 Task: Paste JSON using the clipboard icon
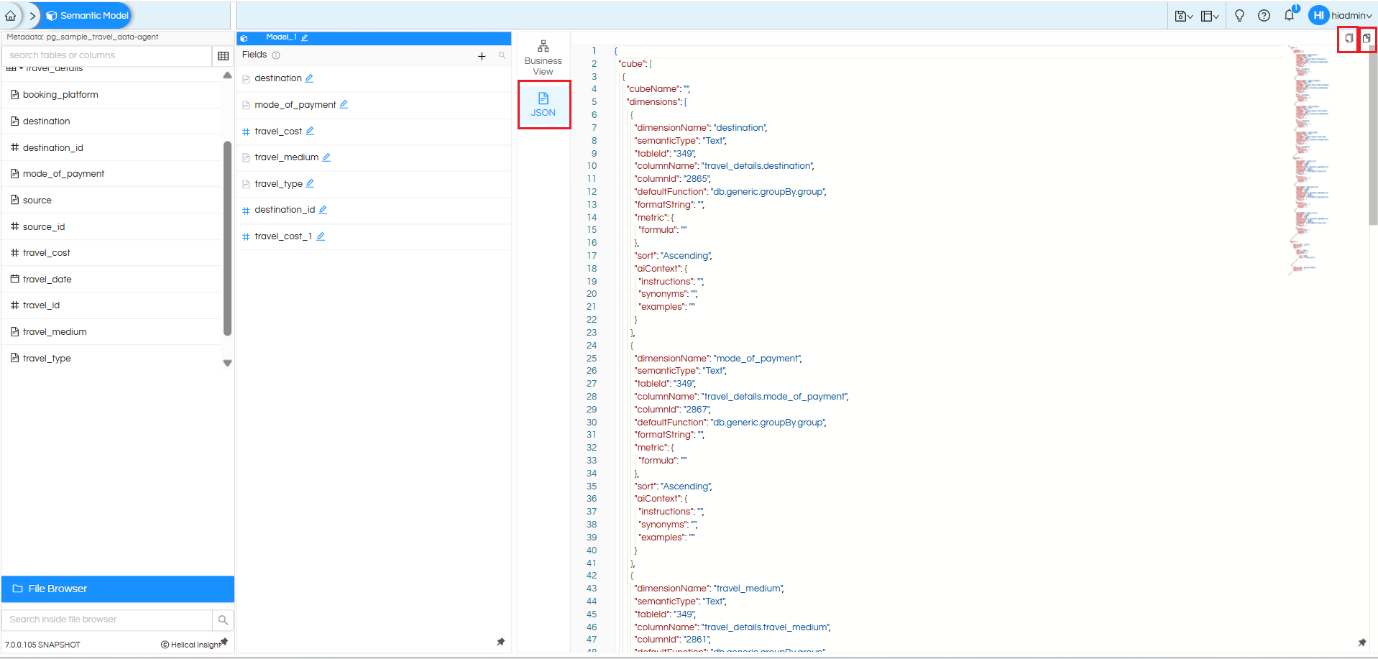click(x=1367, y=38)
